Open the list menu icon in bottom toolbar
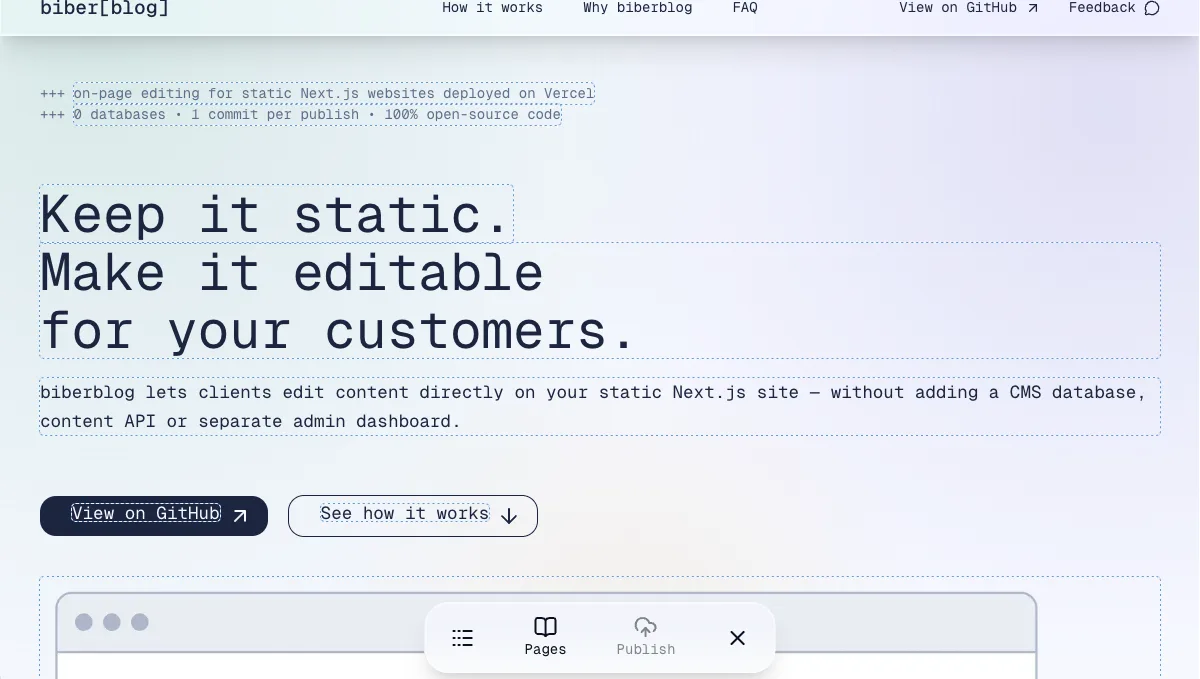 pyautogui.click(x=462, y=638)
